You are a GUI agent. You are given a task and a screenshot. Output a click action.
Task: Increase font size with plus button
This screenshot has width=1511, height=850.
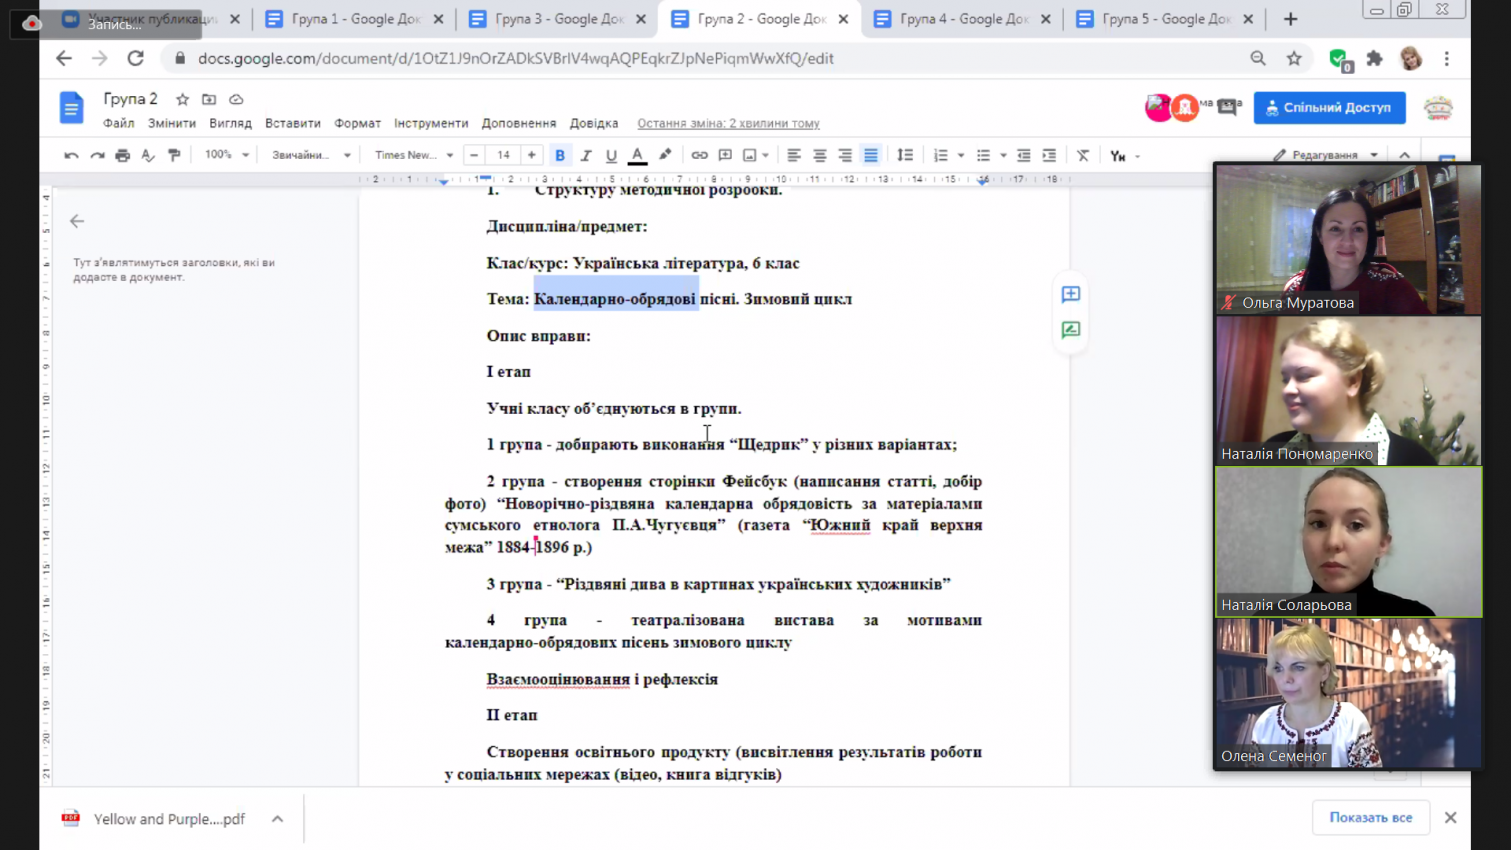531,155
